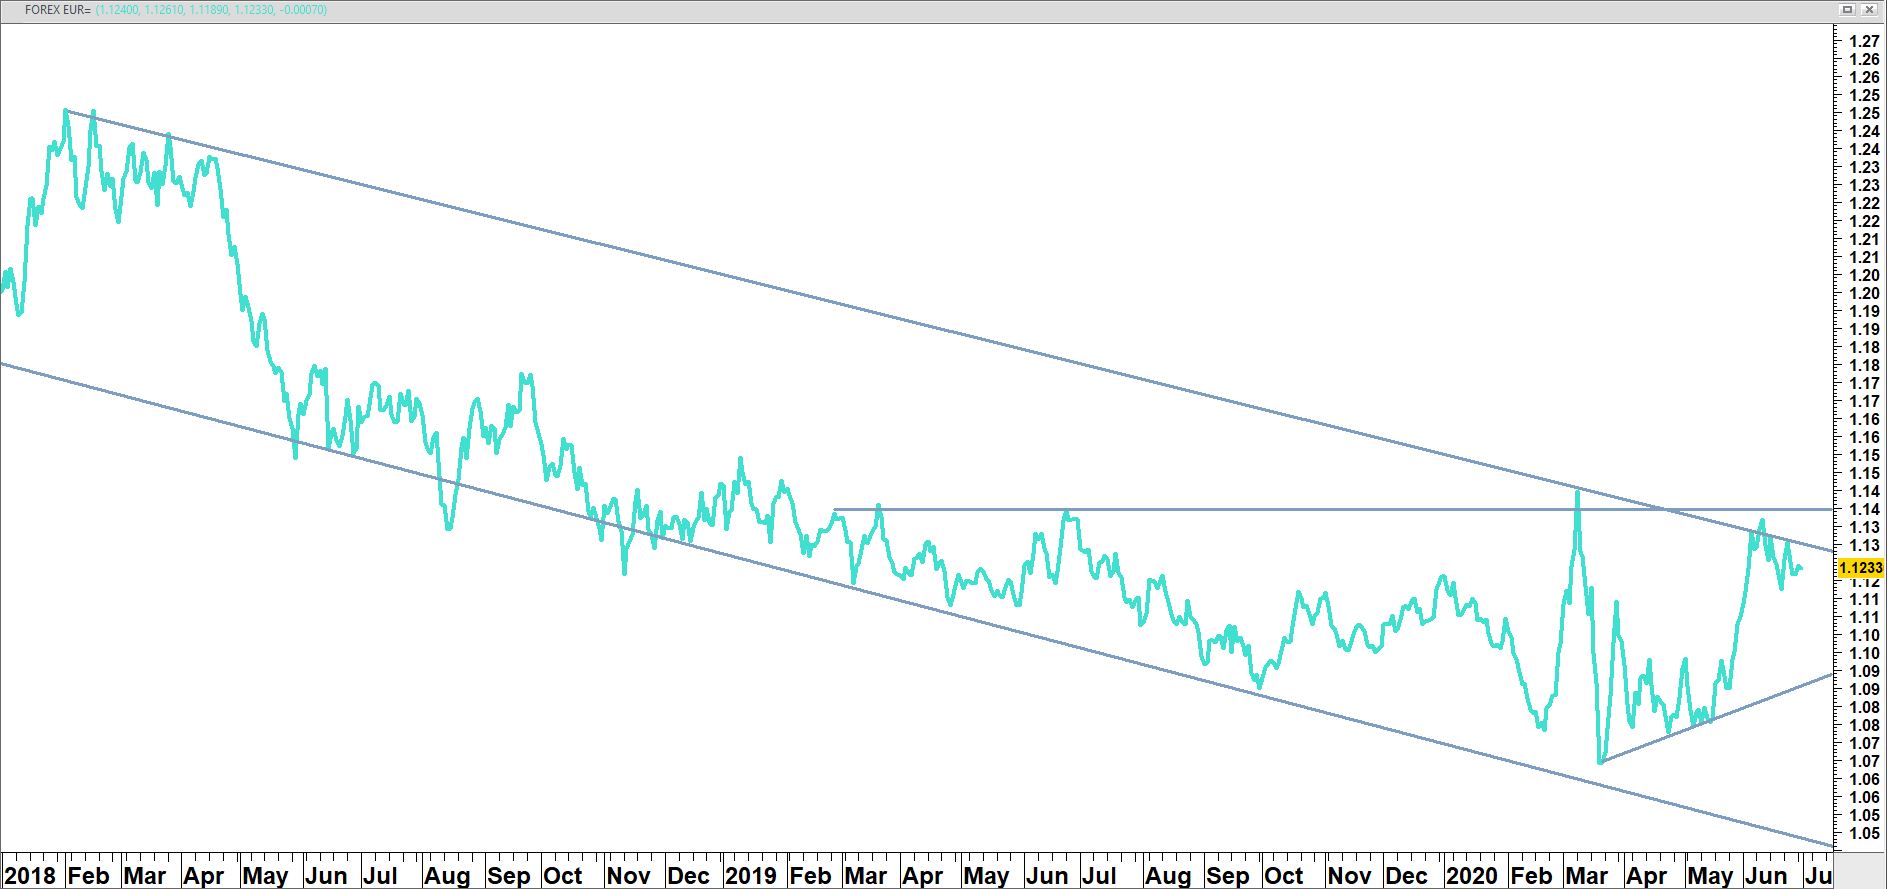Click the Dec label just before 2019
The height and width of the screenshot is (889, 1887).
point(688,876)
